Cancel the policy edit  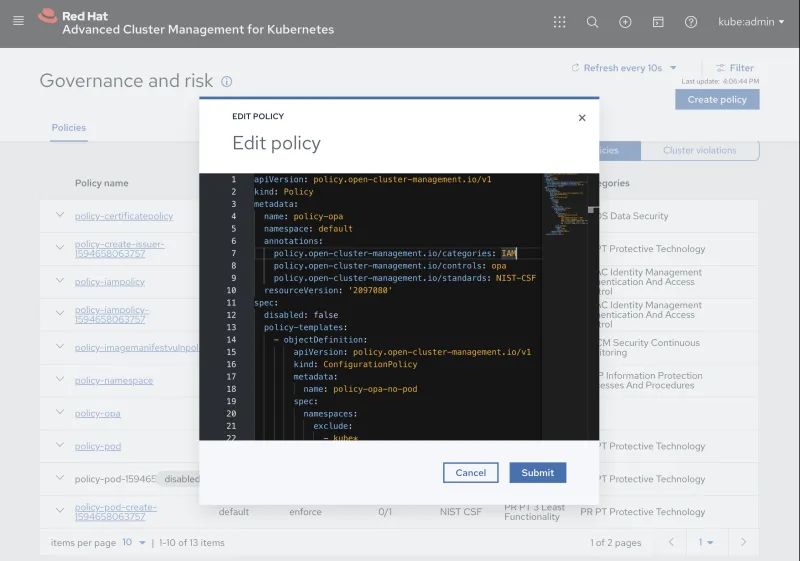point(470,473)
